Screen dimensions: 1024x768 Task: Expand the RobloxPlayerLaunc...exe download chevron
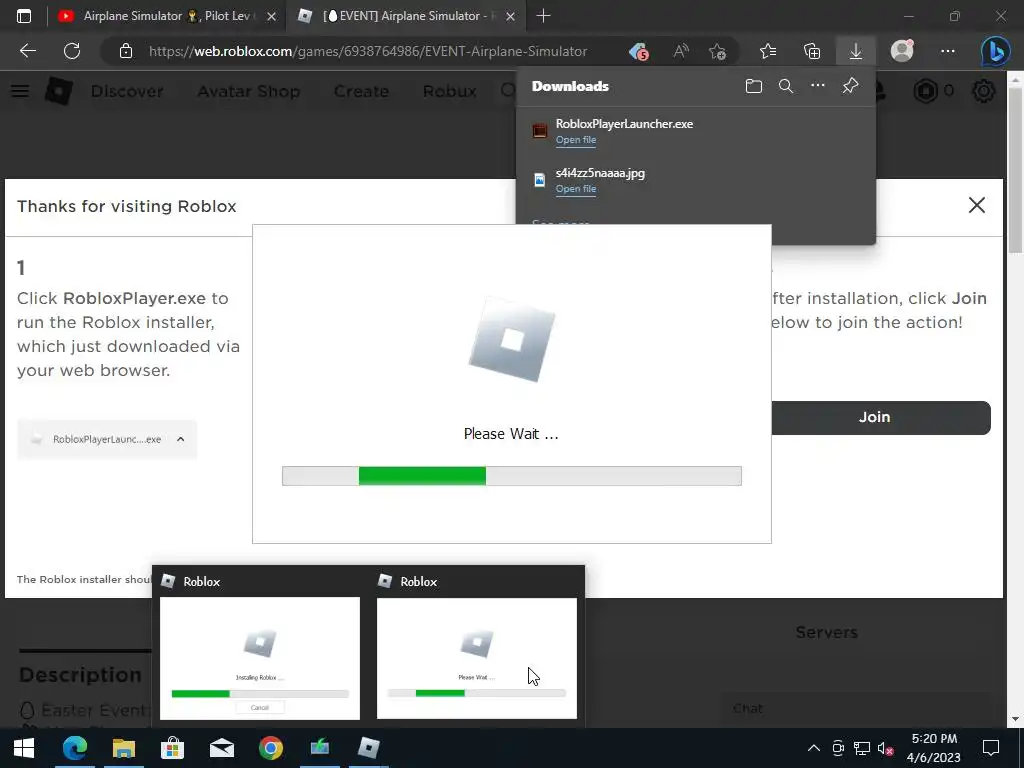pos(180,440)
